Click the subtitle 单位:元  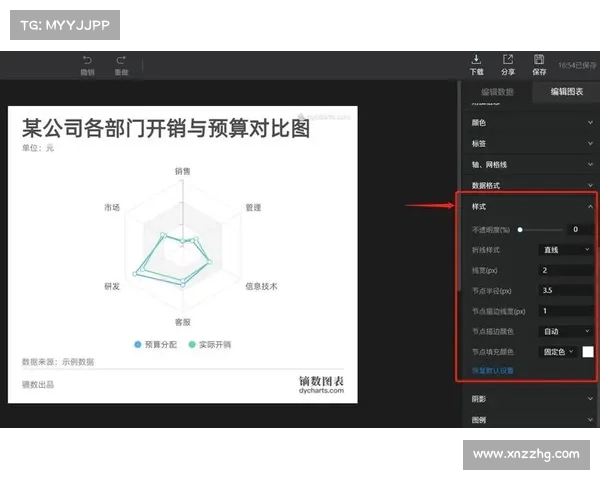(x=38, y=148)
